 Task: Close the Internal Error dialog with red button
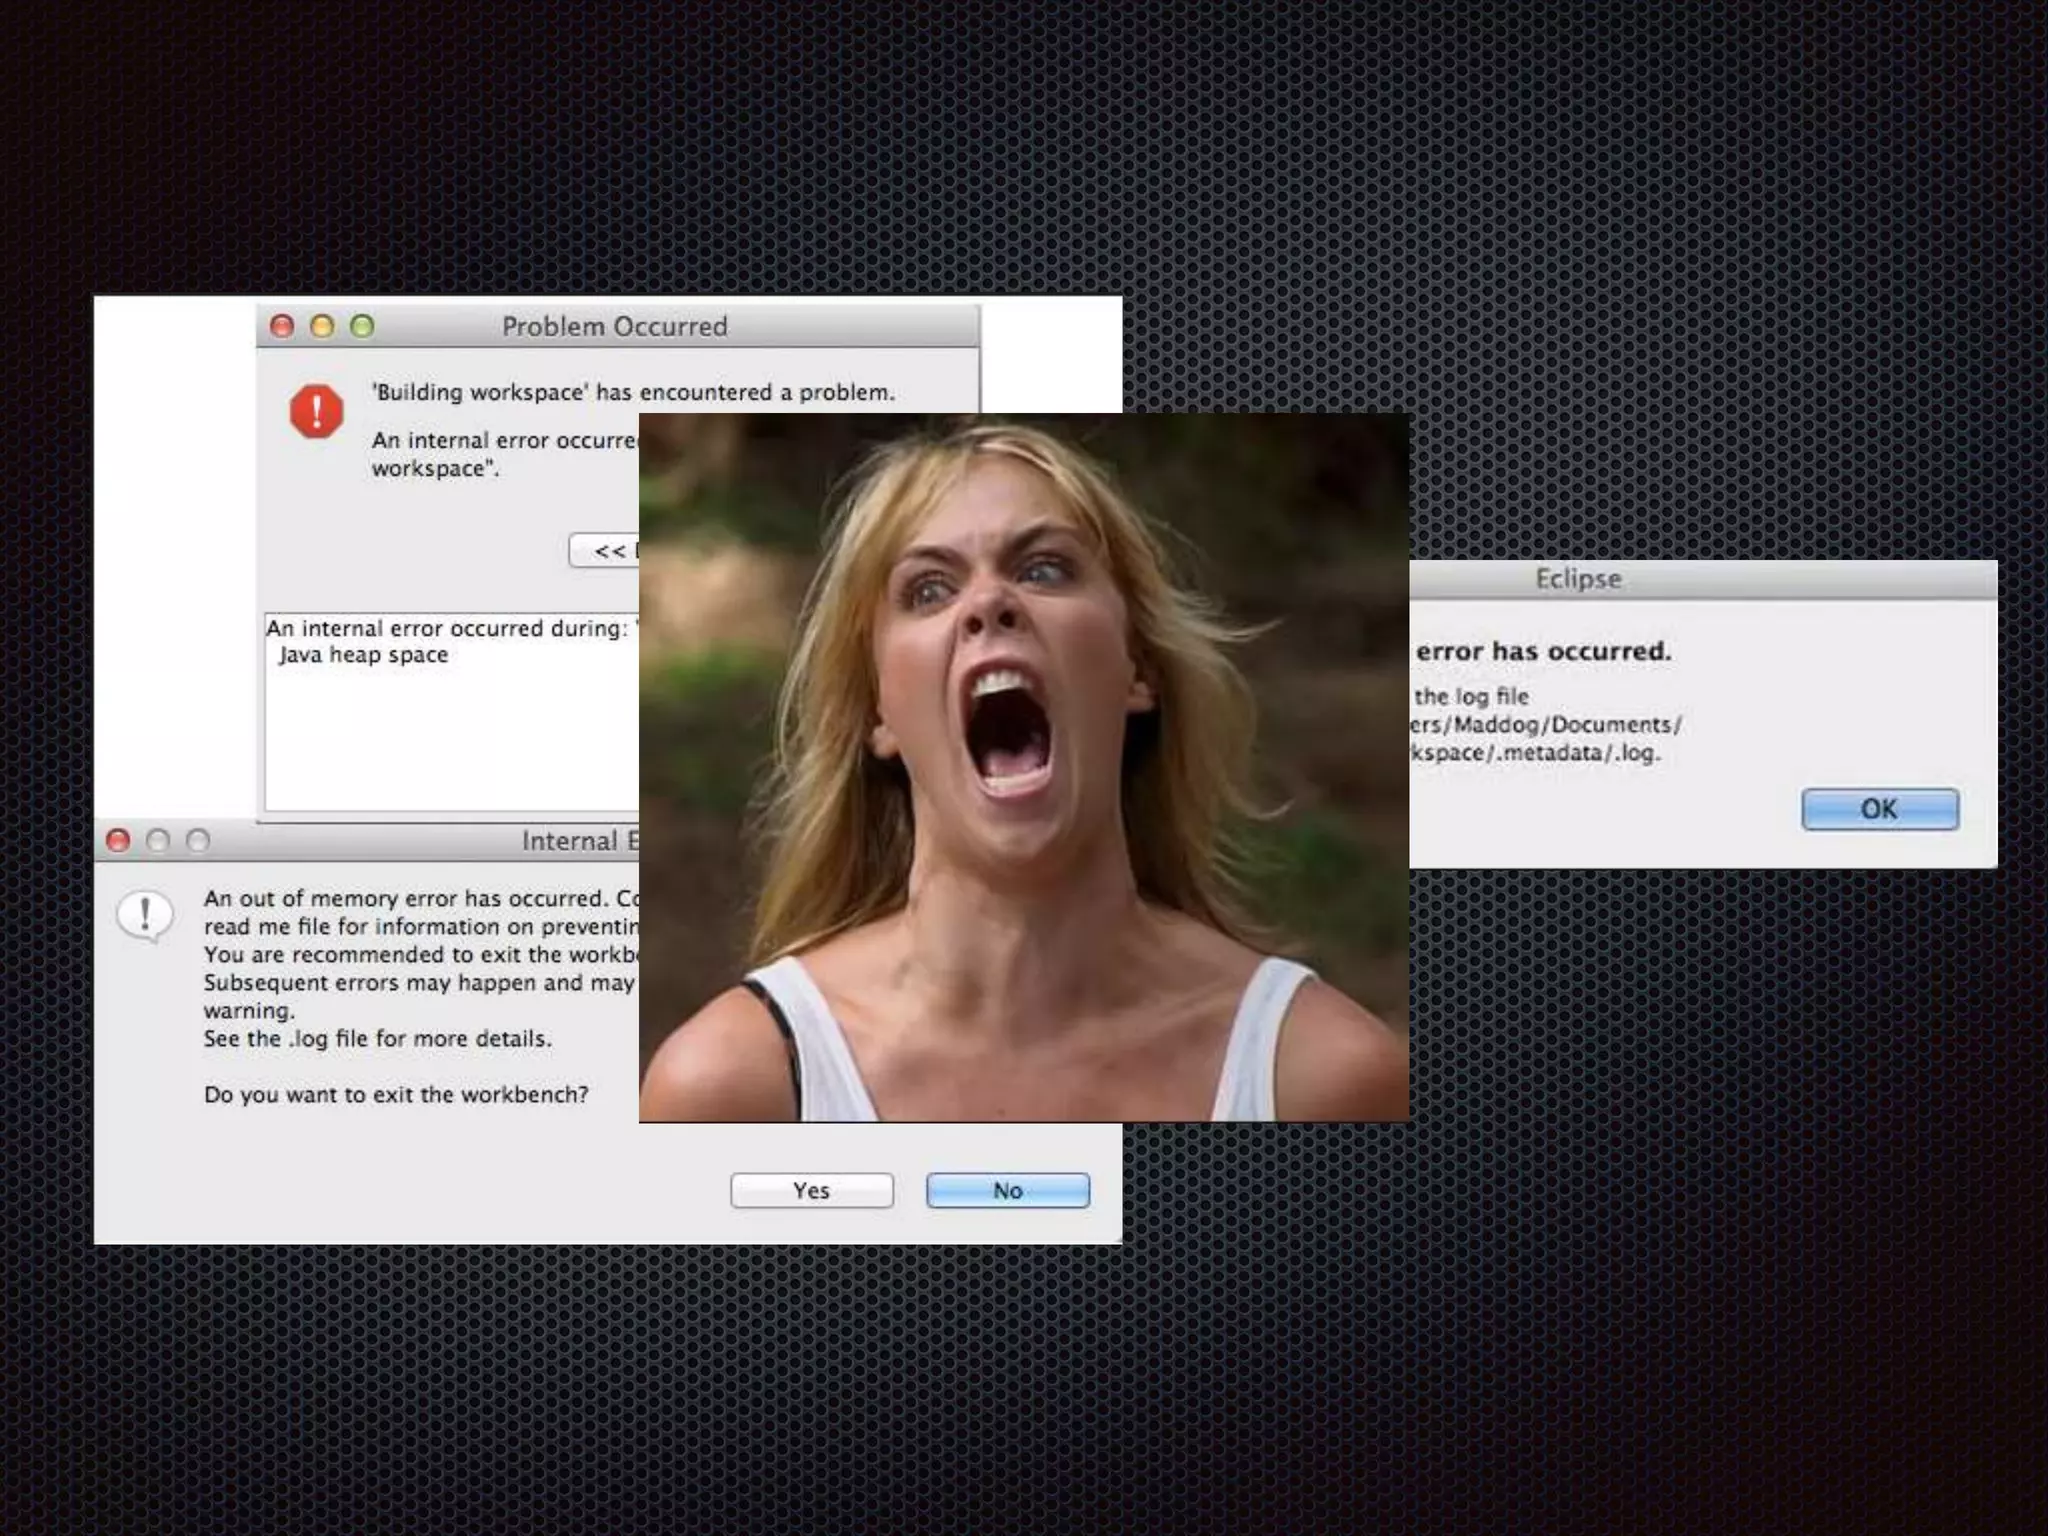point(118,840)
